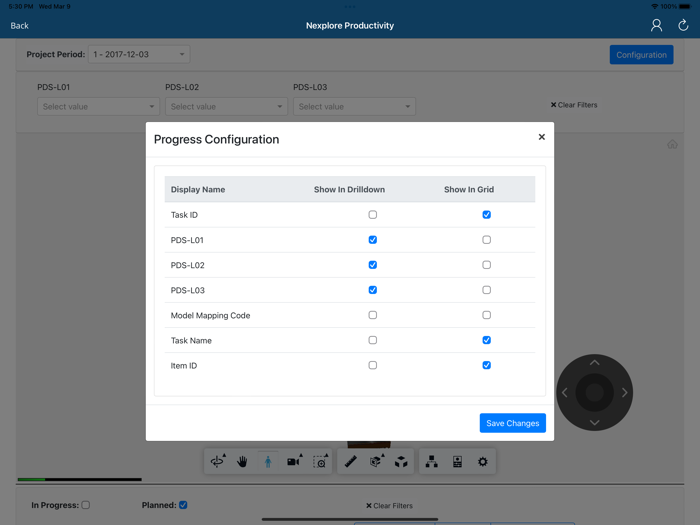Image resolution: width=700 pixels, height=525 pixels.
Task: Go Back using header link
Action: coord(20,25)
